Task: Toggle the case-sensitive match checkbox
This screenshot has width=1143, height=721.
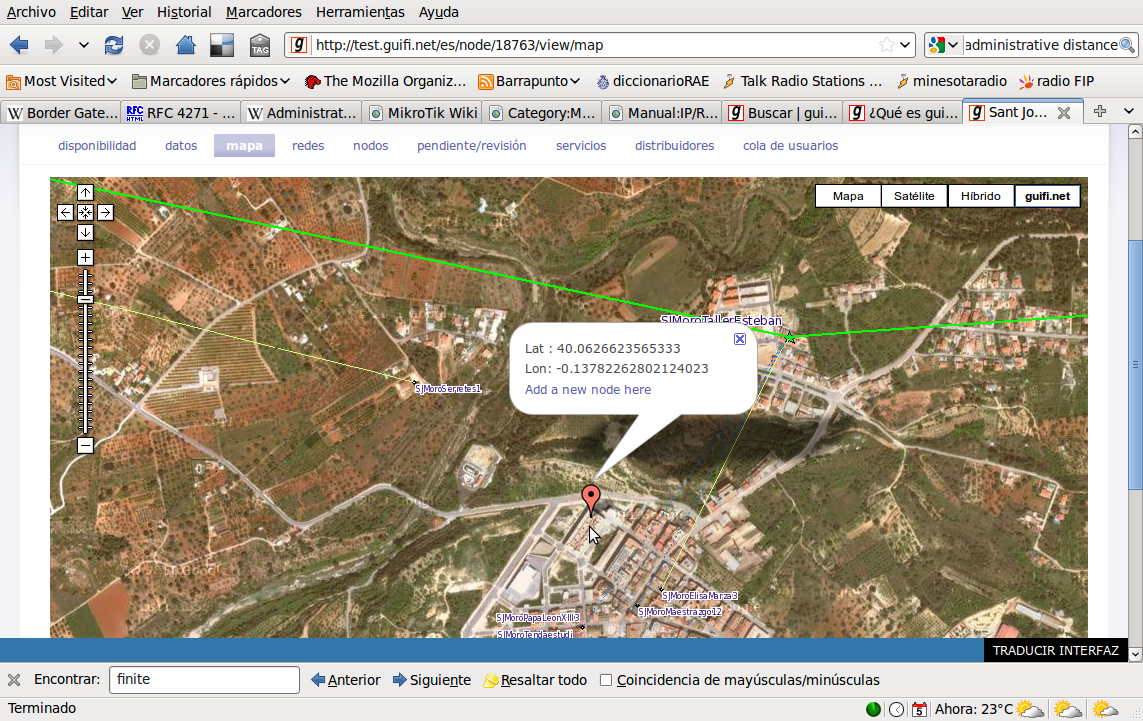Action: click(x=606, y=681)
